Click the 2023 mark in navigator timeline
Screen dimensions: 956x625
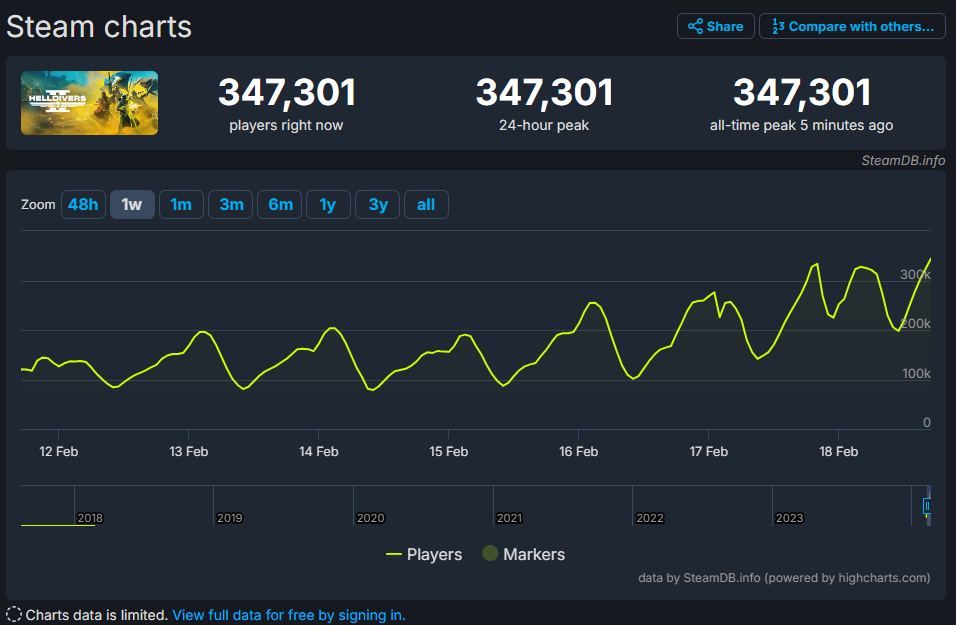789,518
